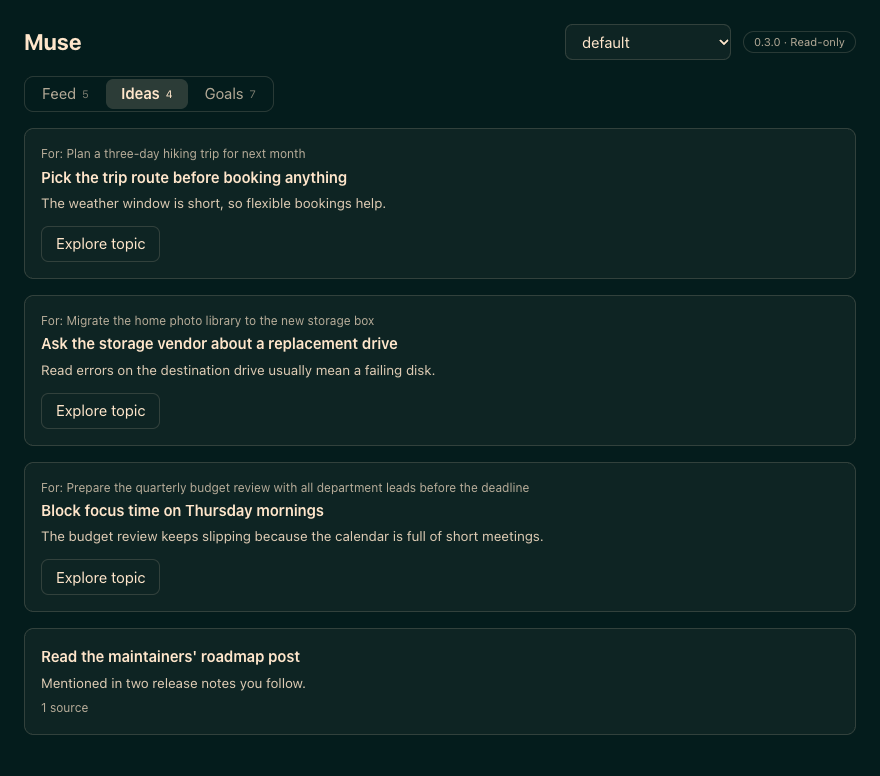Explore topic for the storage vendor idea

(x=100, y=411)
